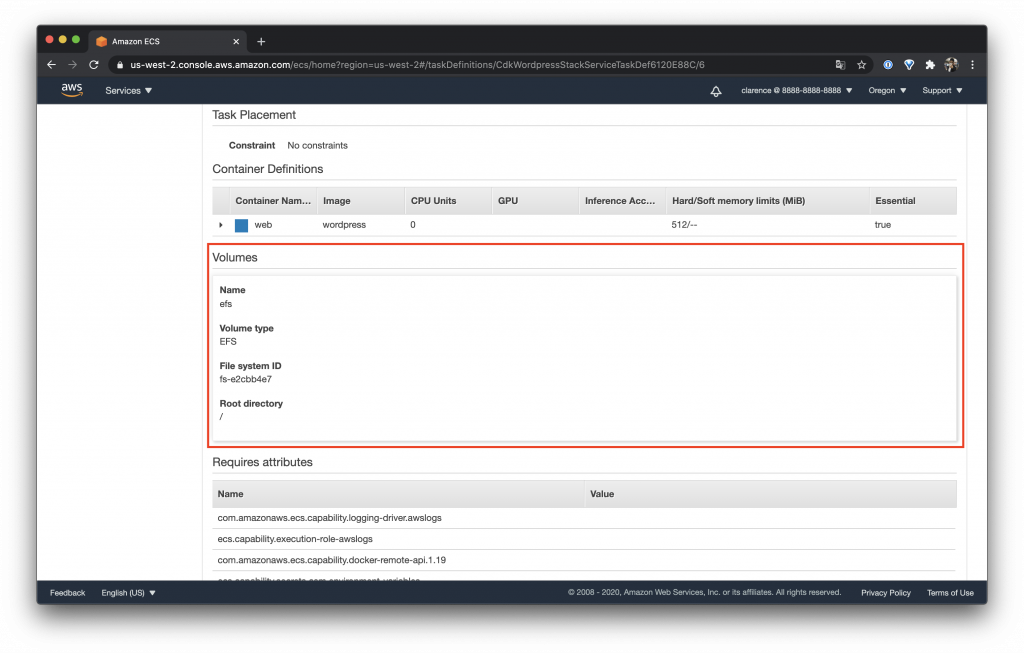Select the Amazon ECS browser tab

(x=167, y=42)
